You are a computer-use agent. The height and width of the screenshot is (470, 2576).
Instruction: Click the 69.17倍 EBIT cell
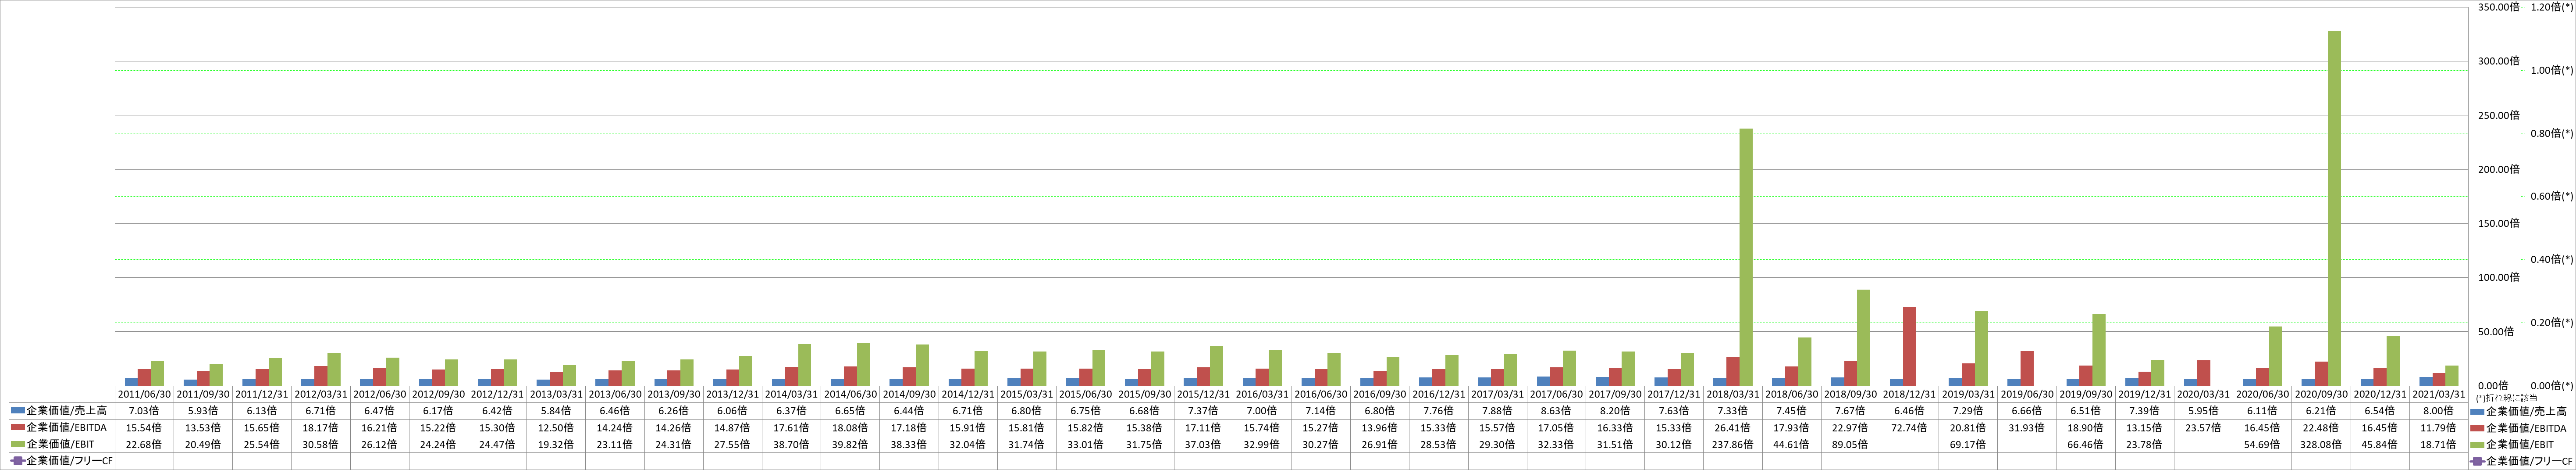click(x=1969, y=445)
